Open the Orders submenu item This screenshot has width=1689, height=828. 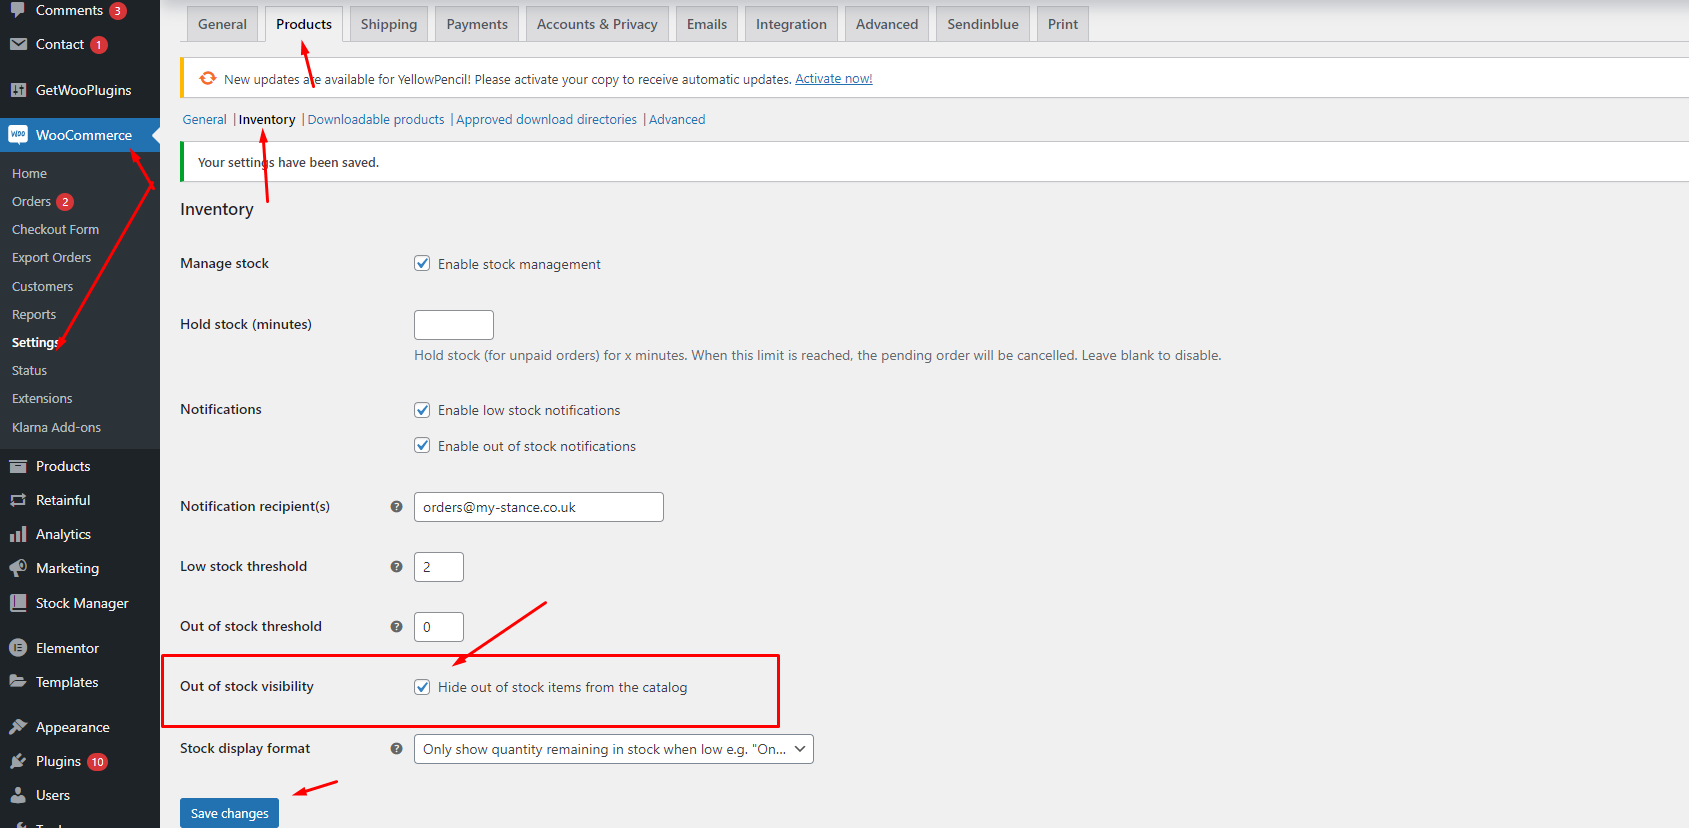pos(31,201)
